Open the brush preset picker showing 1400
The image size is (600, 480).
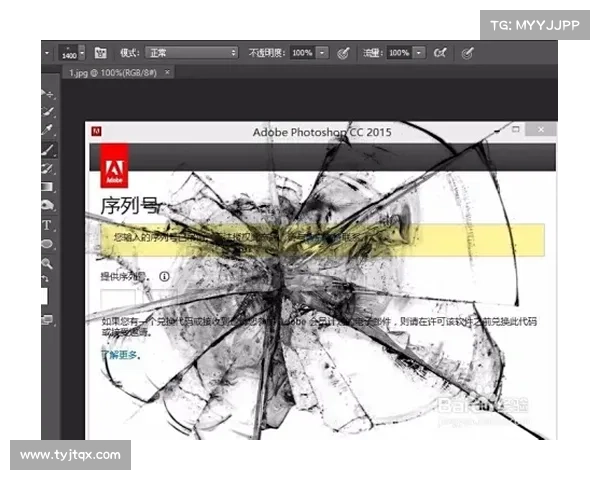point(72,52)
